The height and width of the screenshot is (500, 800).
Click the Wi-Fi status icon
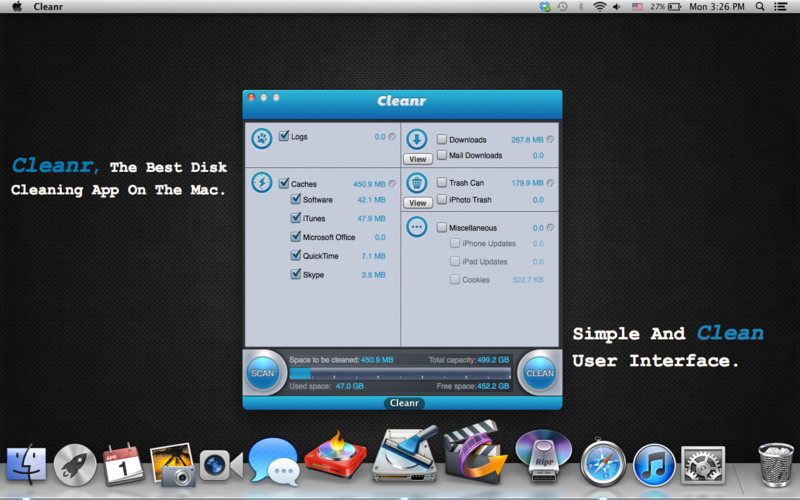[599, 7]
